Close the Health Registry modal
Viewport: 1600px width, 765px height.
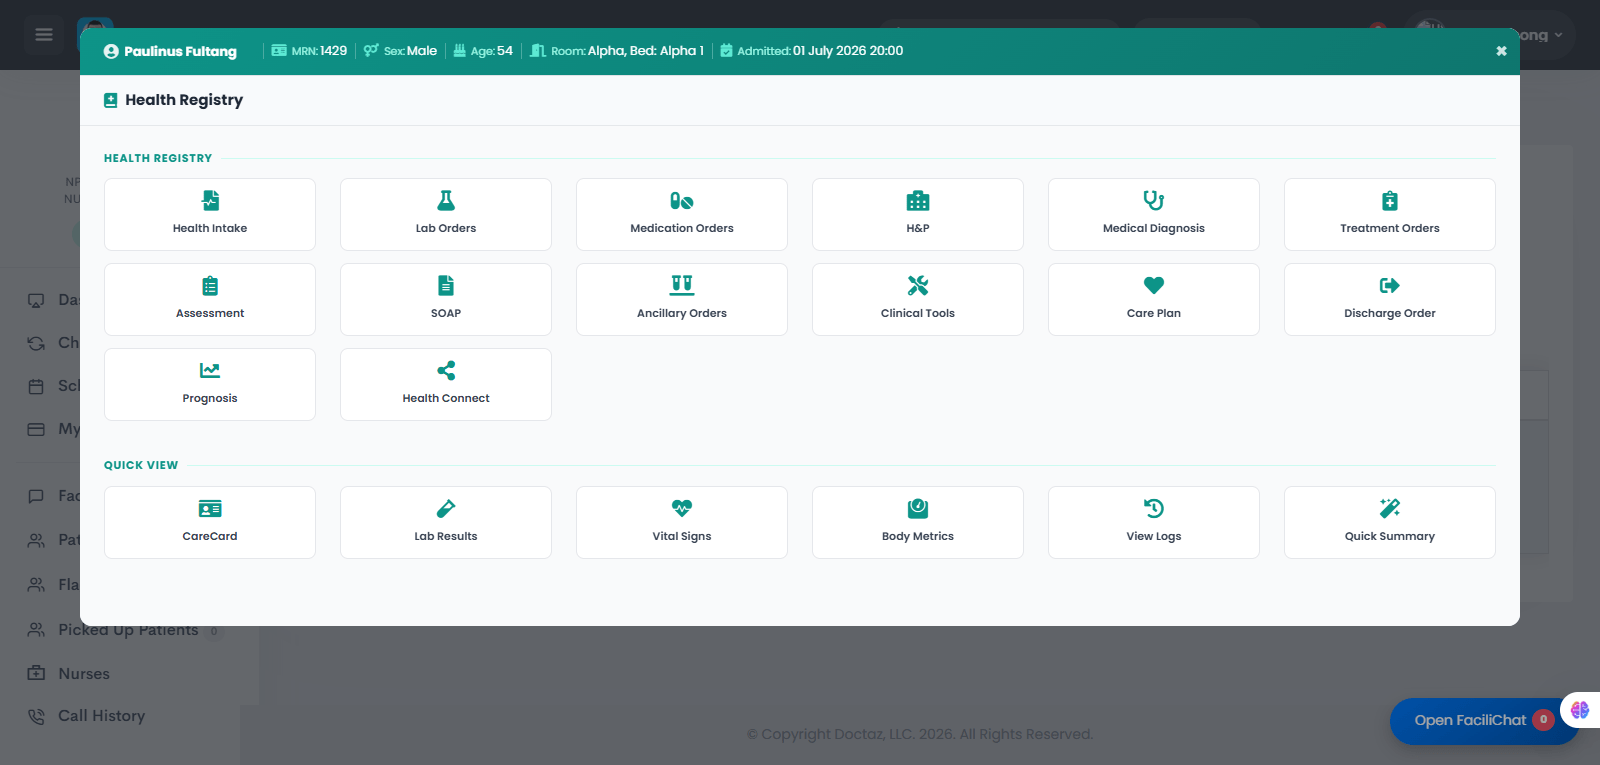[1501, 51]
